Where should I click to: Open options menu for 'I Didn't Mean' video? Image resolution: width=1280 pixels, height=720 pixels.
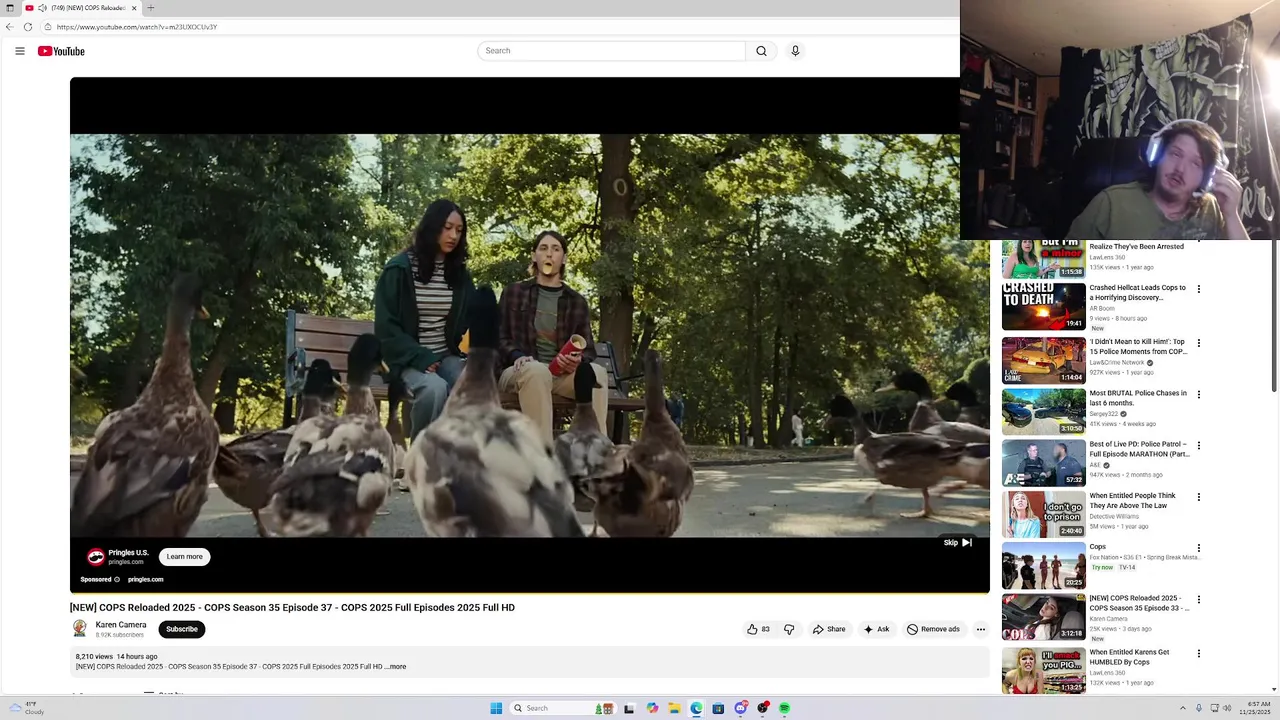click(x=1199, y=343)
